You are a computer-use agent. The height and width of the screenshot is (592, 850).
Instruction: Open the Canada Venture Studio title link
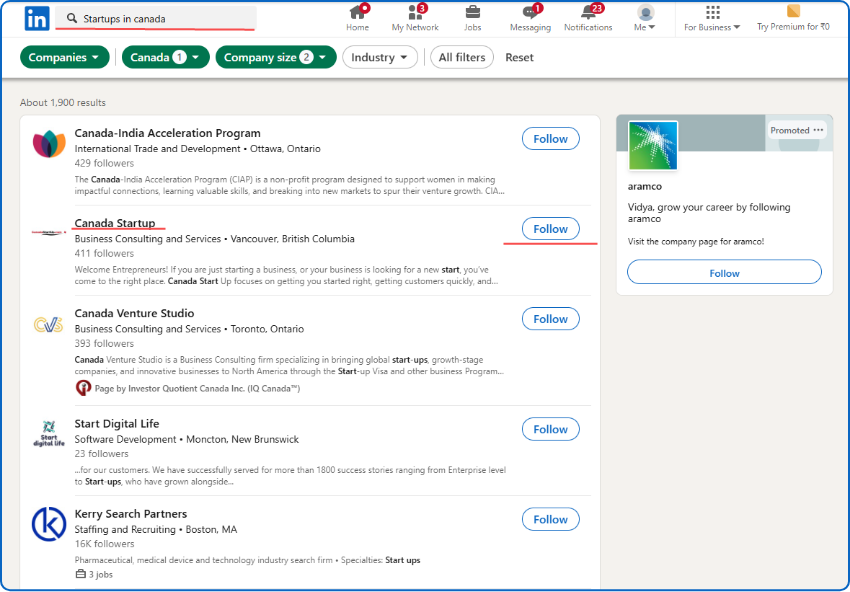pyautogui.click(x=134, y=313)
